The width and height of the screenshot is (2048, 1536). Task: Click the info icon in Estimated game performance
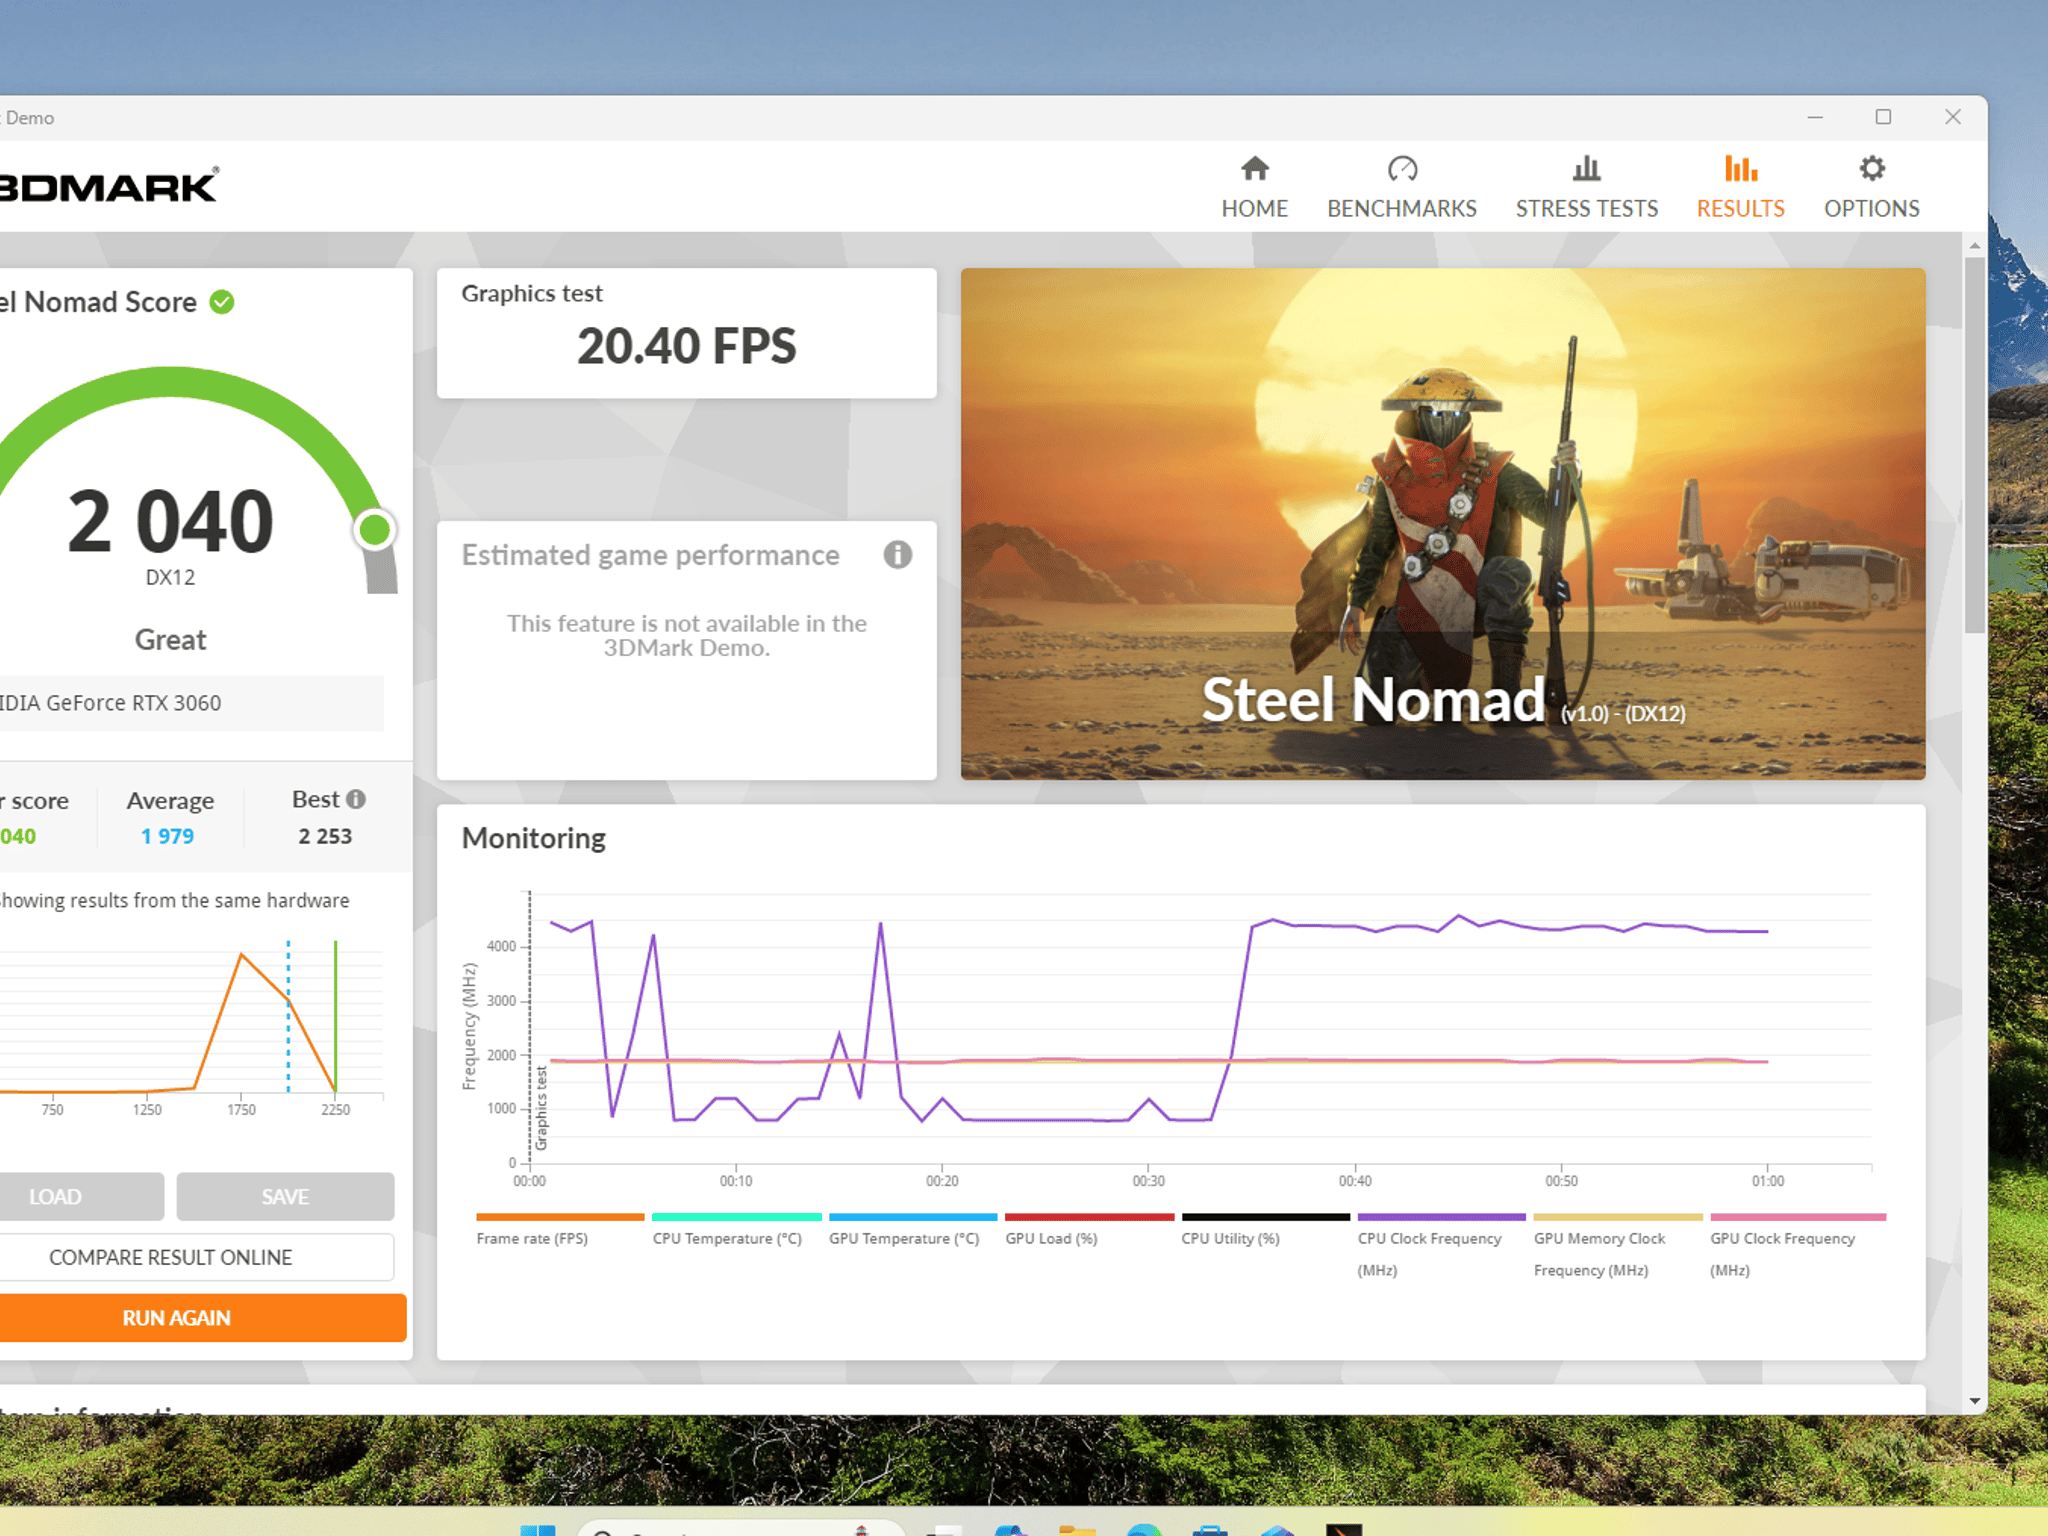pyautogui.click(x=897, y=555)
